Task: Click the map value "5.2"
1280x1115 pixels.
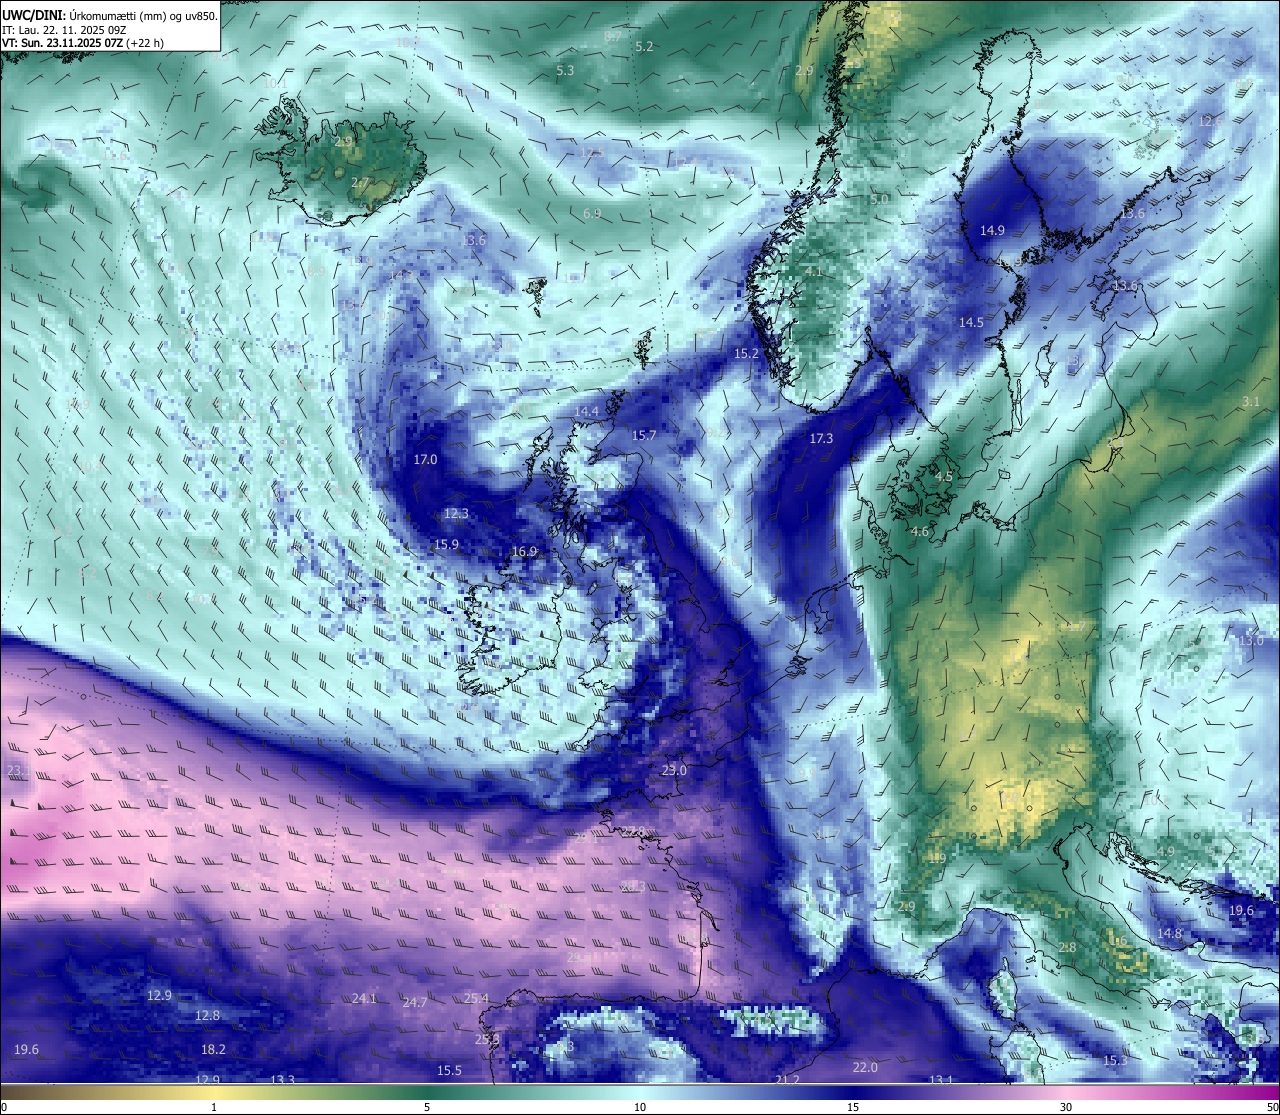Action: (644, 47)
